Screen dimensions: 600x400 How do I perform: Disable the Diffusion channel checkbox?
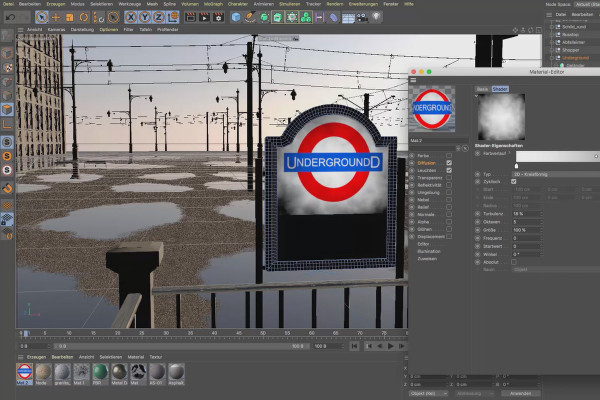(449, 163)
